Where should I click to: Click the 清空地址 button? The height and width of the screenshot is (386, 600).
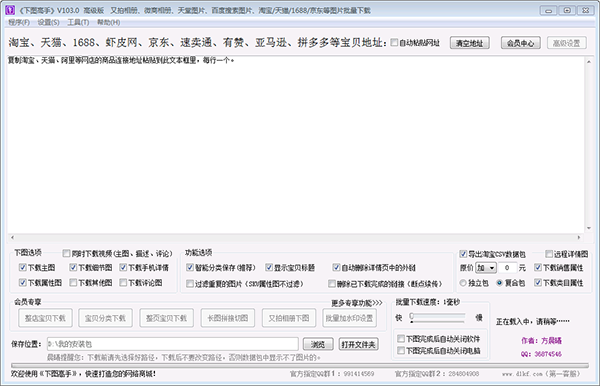click(x=470, y=43)
